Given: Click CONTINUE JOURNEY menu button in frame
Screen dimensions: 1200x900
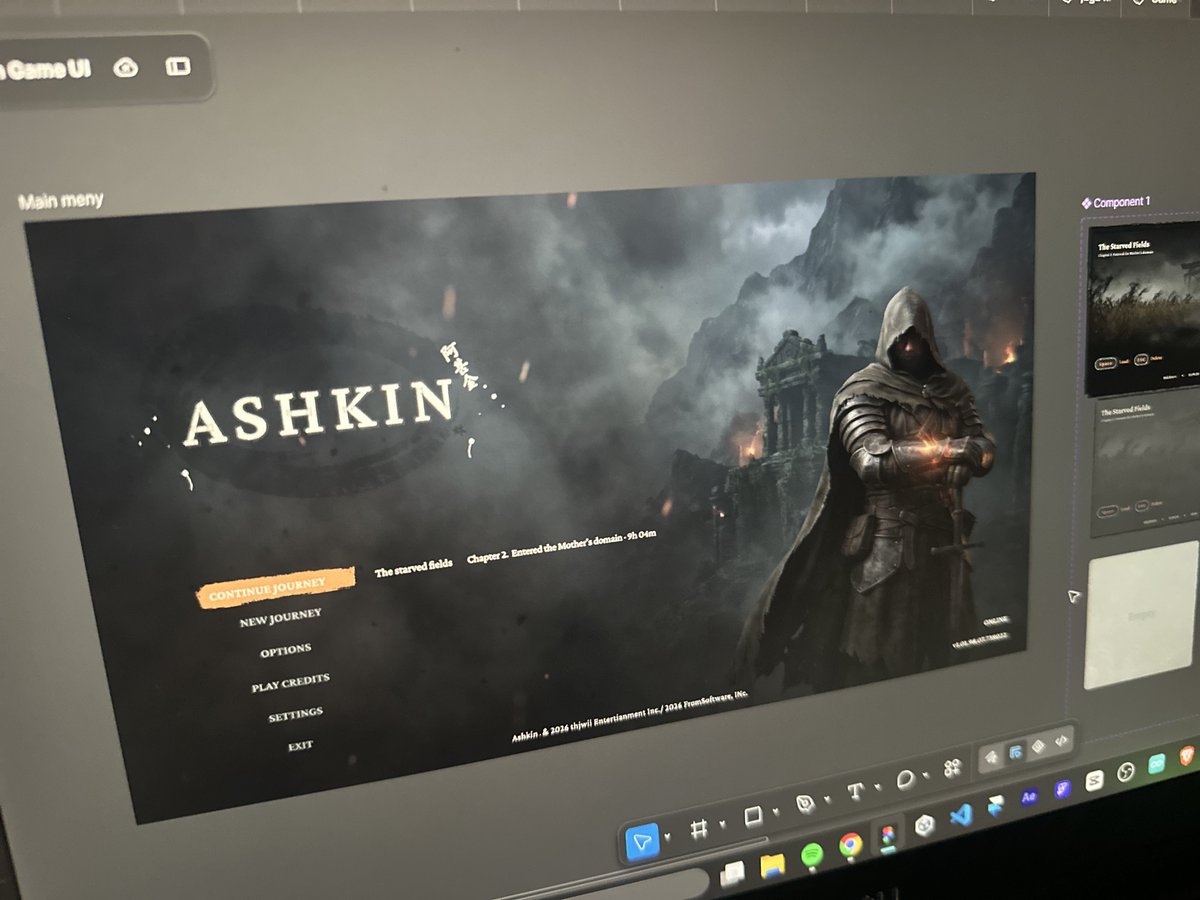Looking at the screenshot, I should (275, 586).
